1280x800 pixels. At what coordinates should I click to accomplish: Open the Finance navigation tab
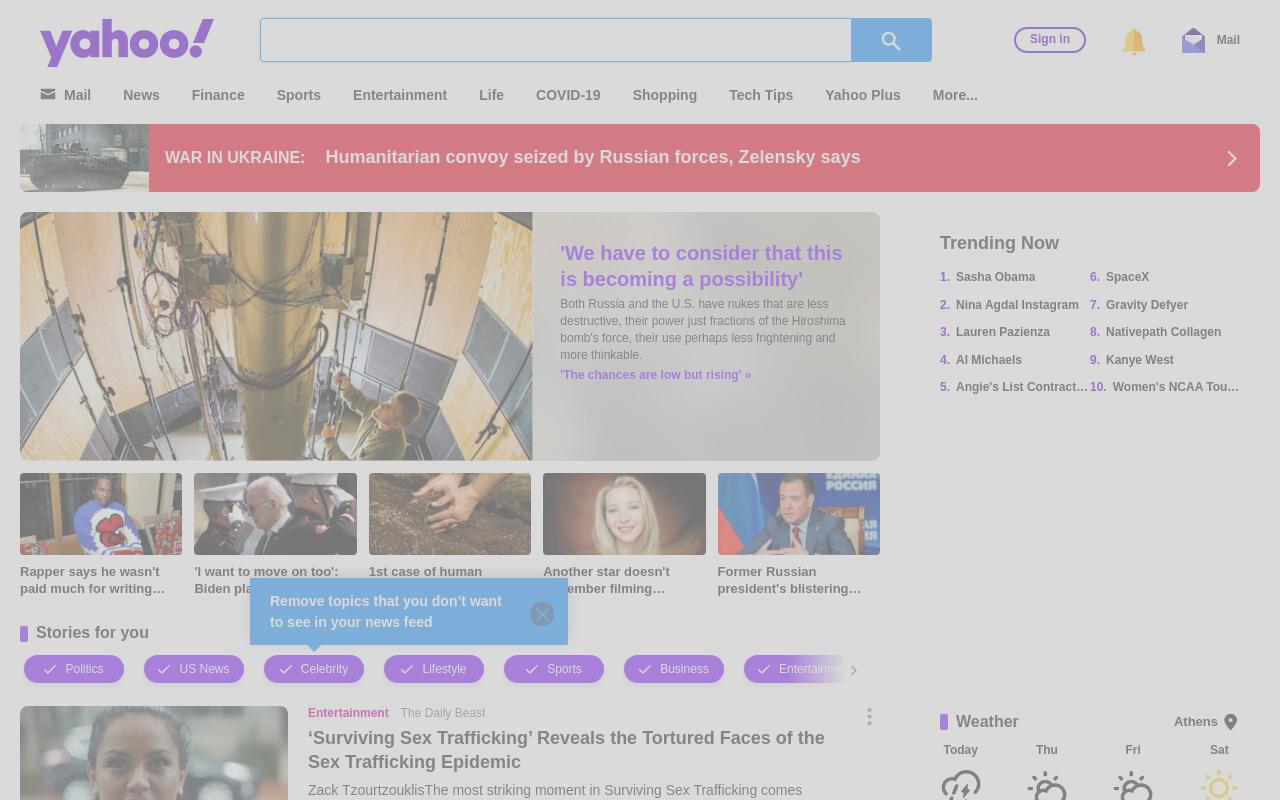tap(218, 95)
